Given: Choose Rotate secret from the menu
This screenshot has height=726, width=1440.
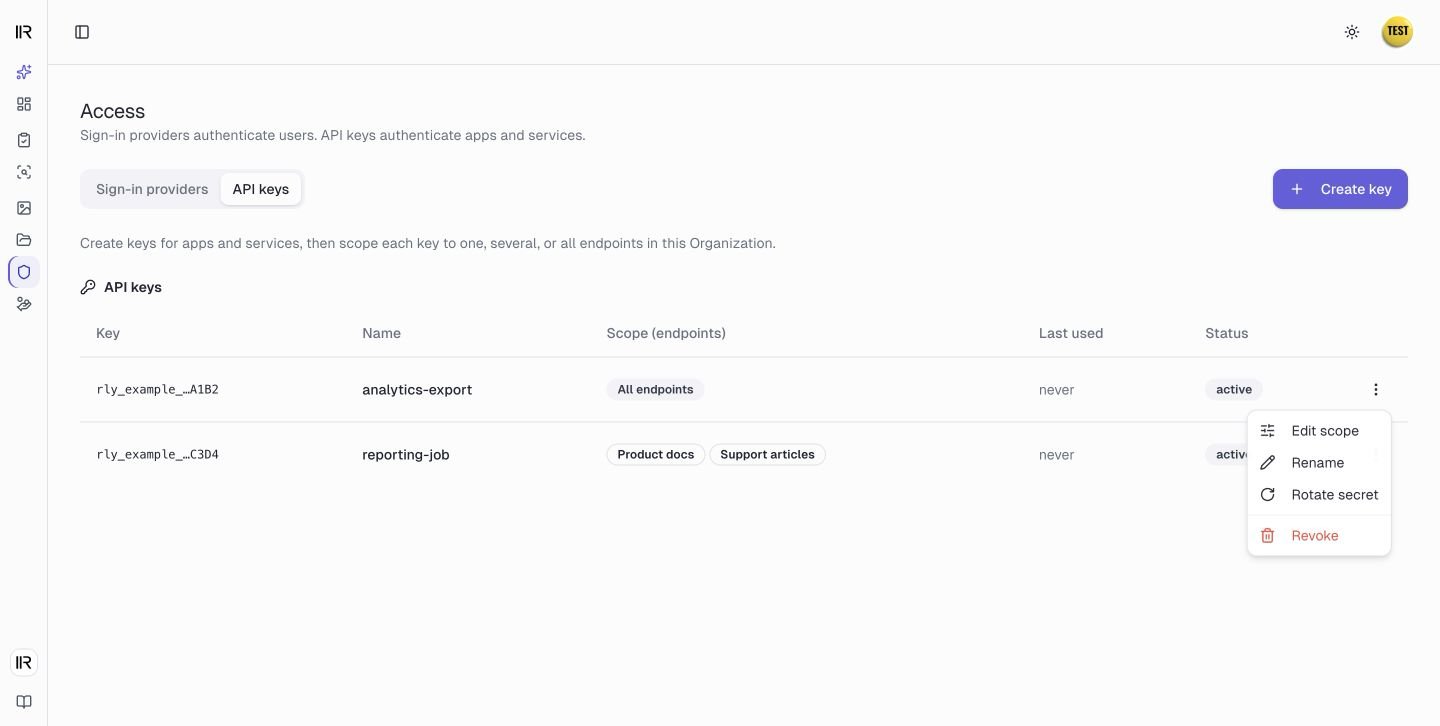Looking at the screenshot, I should pyautogui.click(x=1319, y=495).
